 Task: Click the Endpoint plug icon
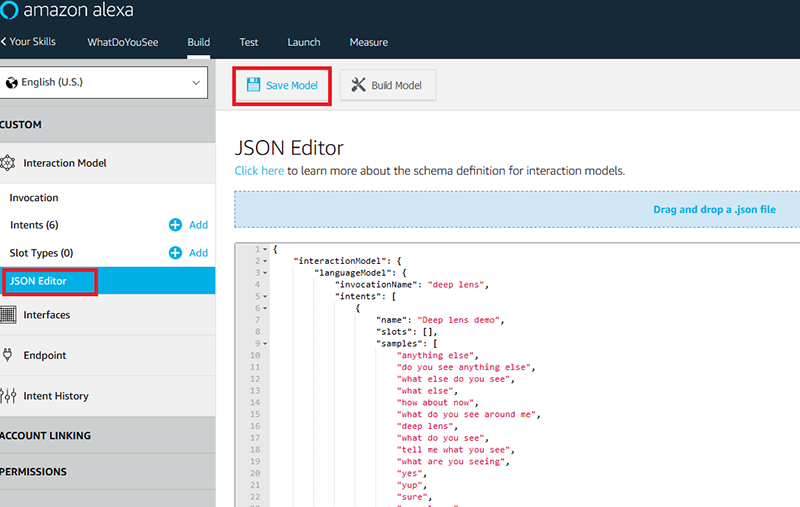pyautogui.click(x=8, y=355)
